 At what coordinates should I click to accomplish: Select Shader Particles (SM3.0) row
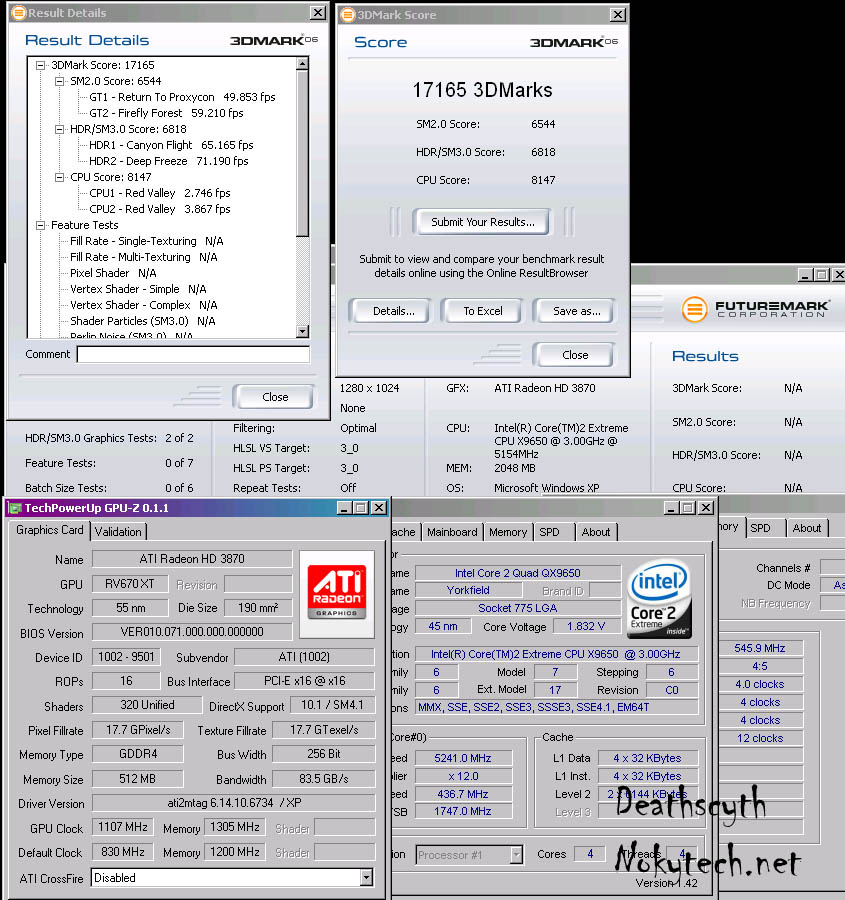coord(142,321)
